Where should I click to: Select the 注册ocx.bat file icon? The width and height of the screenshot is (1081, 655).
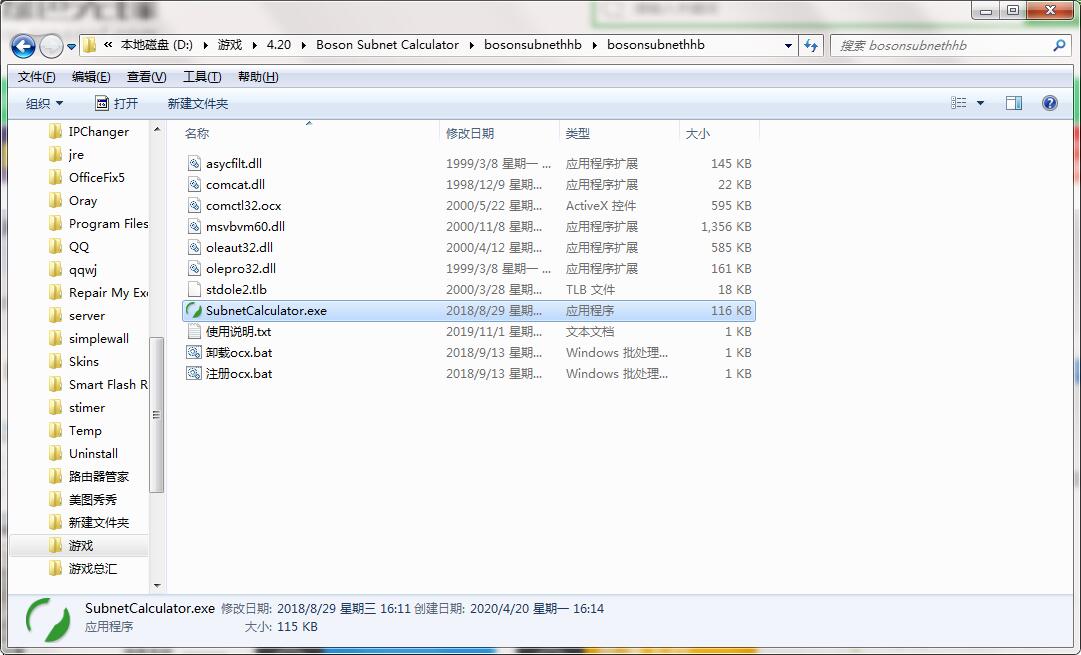[194, 374]
